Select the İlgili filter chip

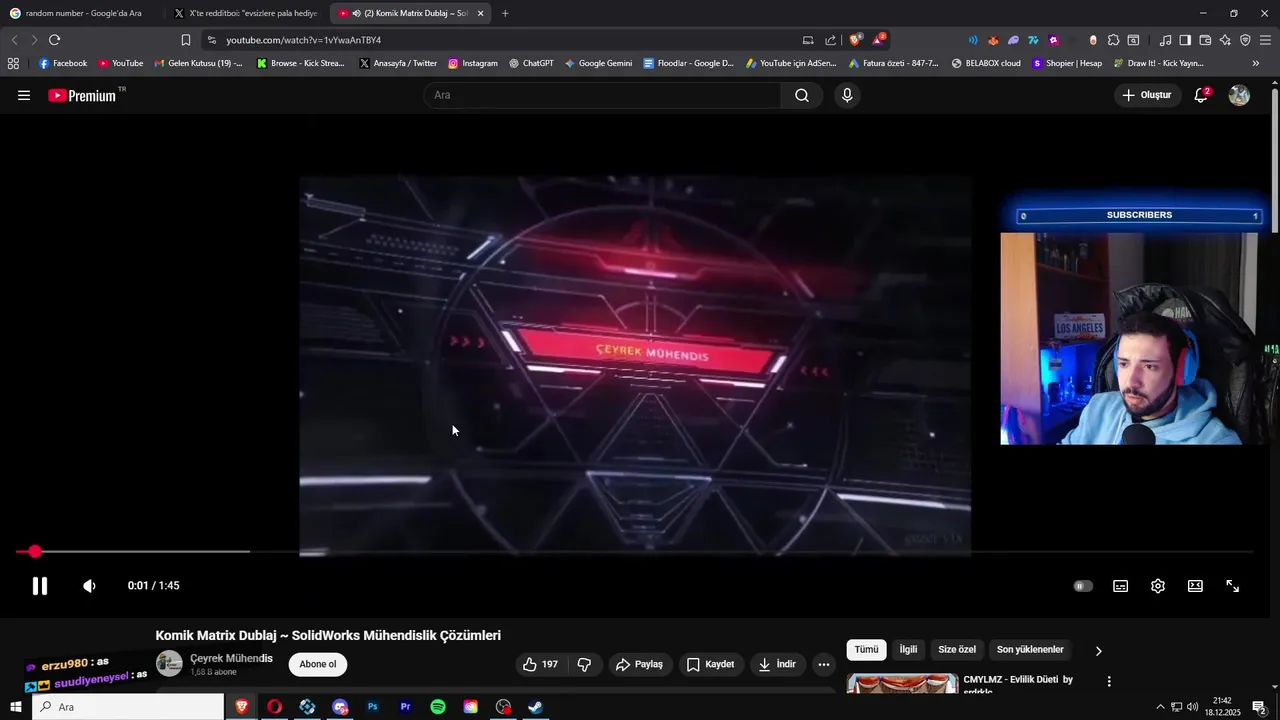(x=908, y=650)
